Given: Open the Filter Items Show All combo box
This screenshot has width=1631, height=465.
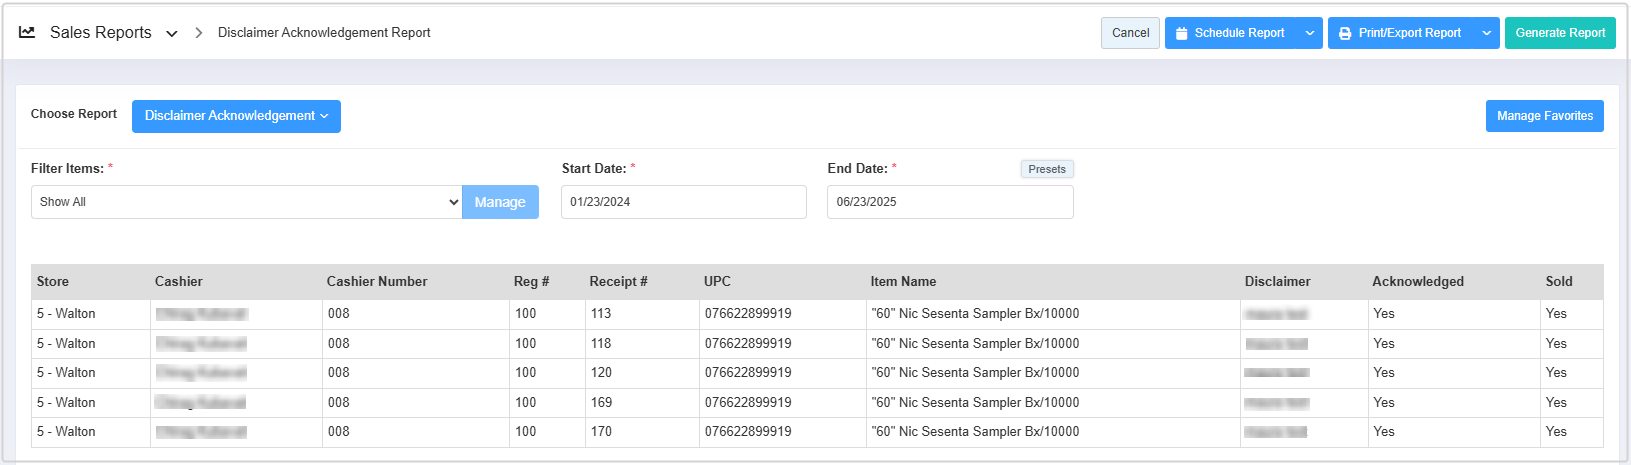Looking at the screenshot, I should point(246,202).
